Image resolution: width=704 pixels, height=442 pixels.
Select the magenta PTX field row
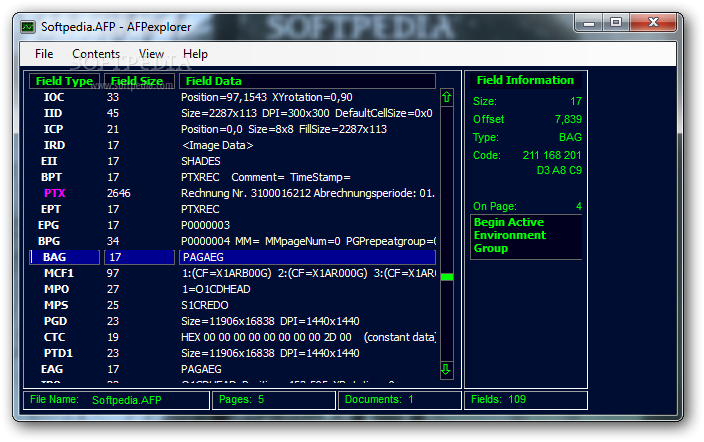pos(233,193)
